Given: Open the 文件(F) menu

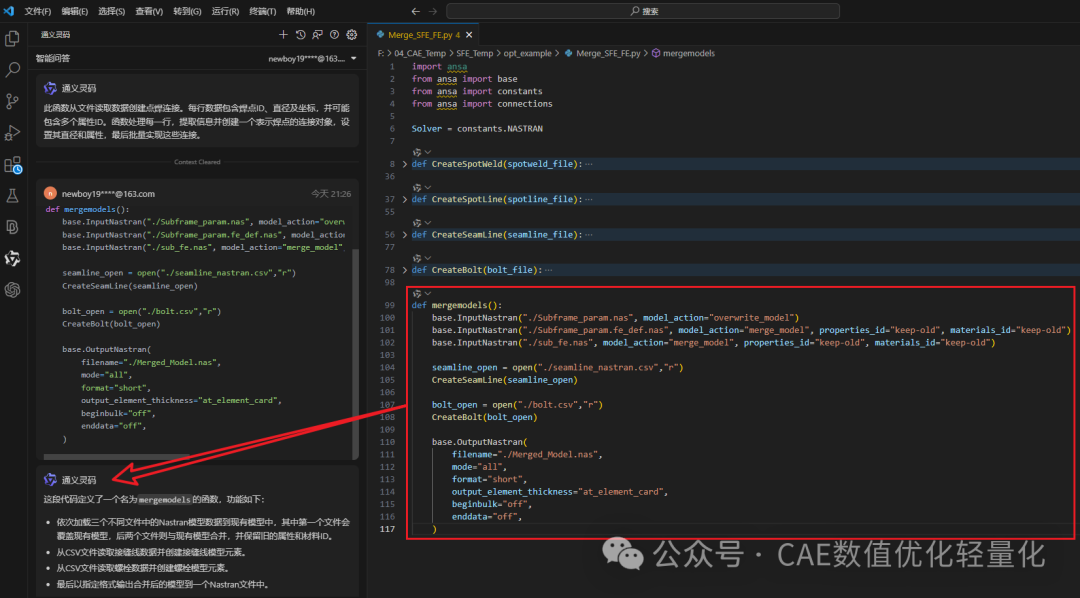Looking at the screenshot, I should [x=38, y=11].
